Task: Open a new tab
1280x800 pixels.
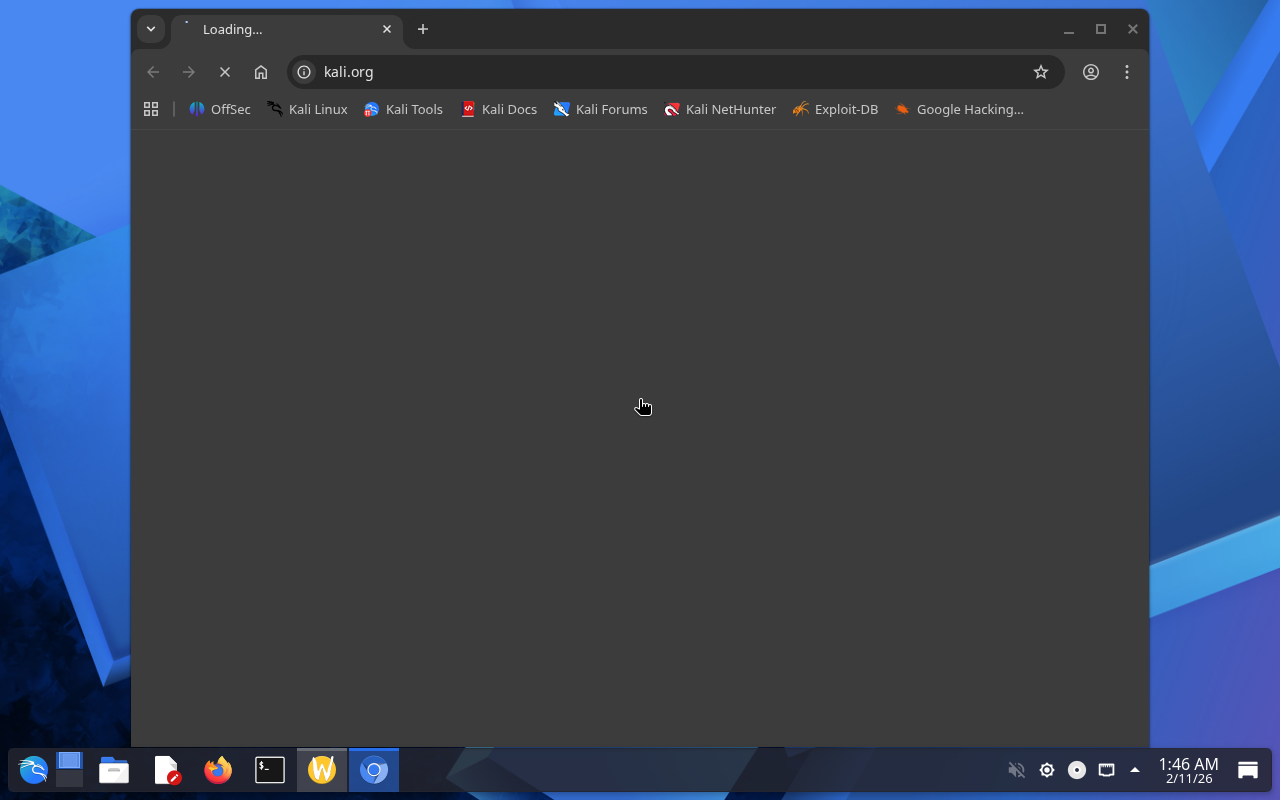Action: pos(423,29)
